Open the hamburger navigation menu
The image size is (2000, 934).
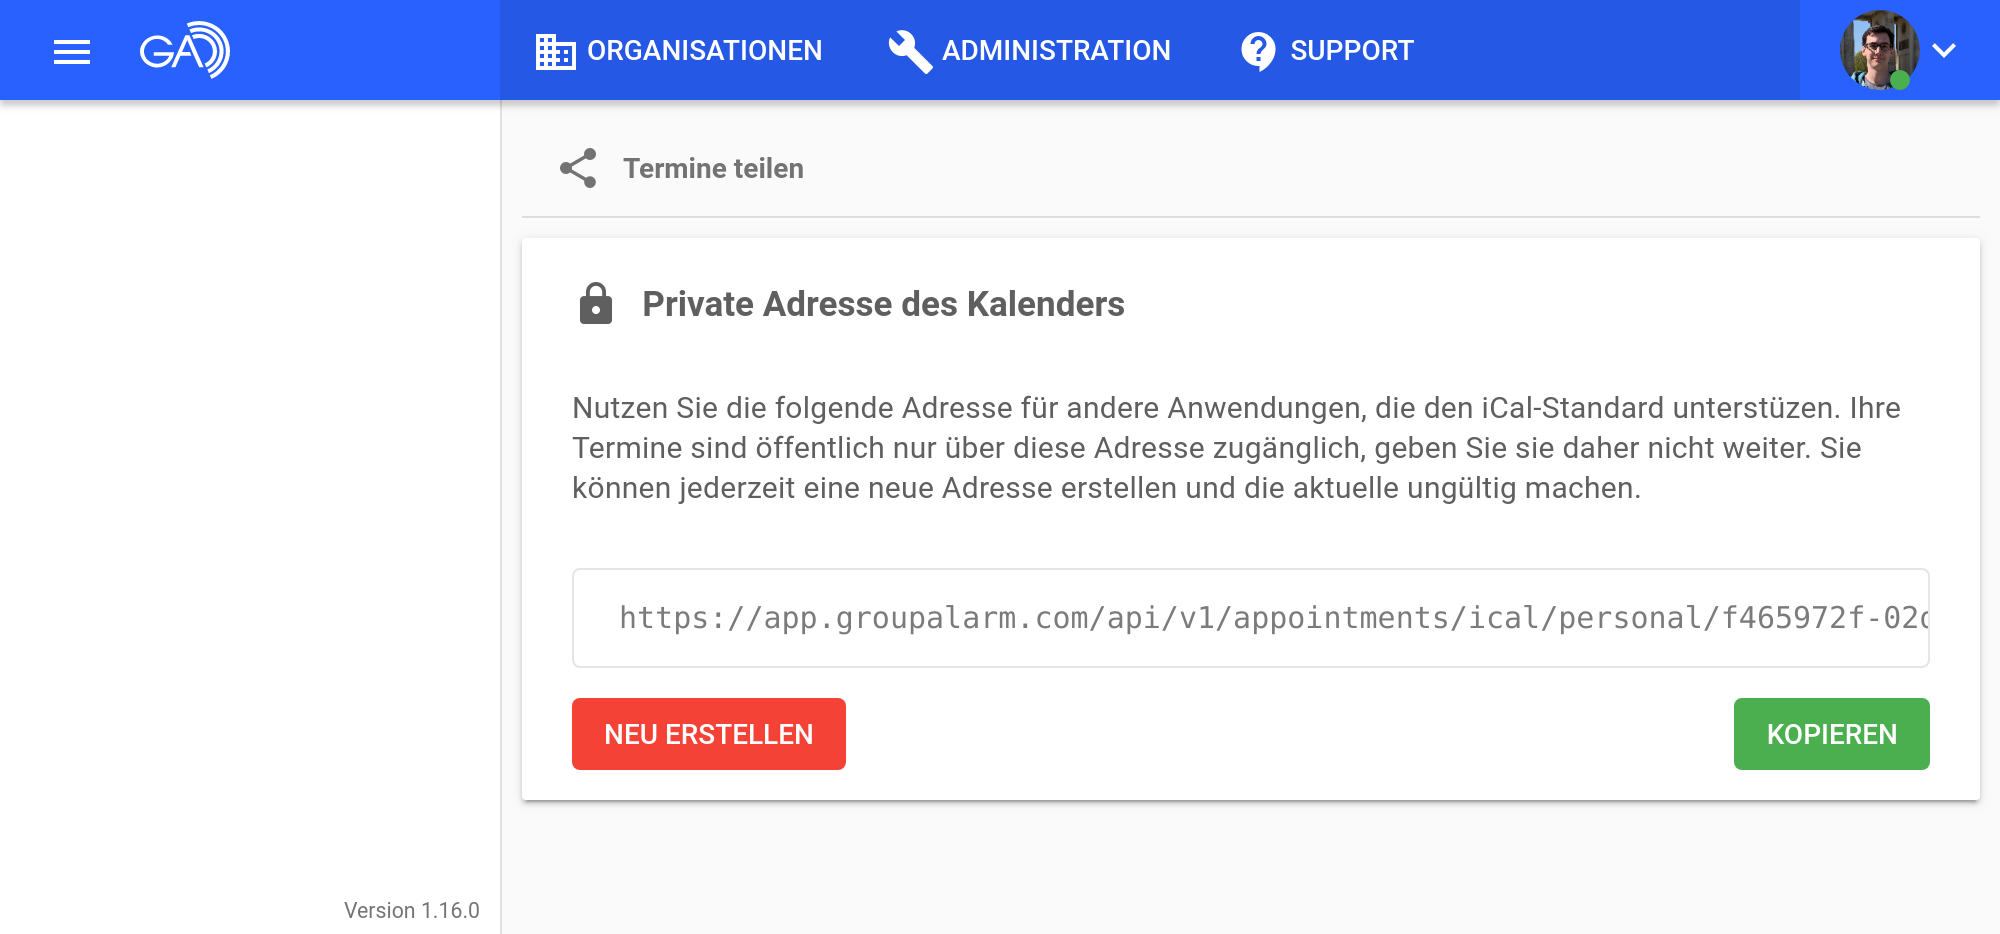[72, 51]
